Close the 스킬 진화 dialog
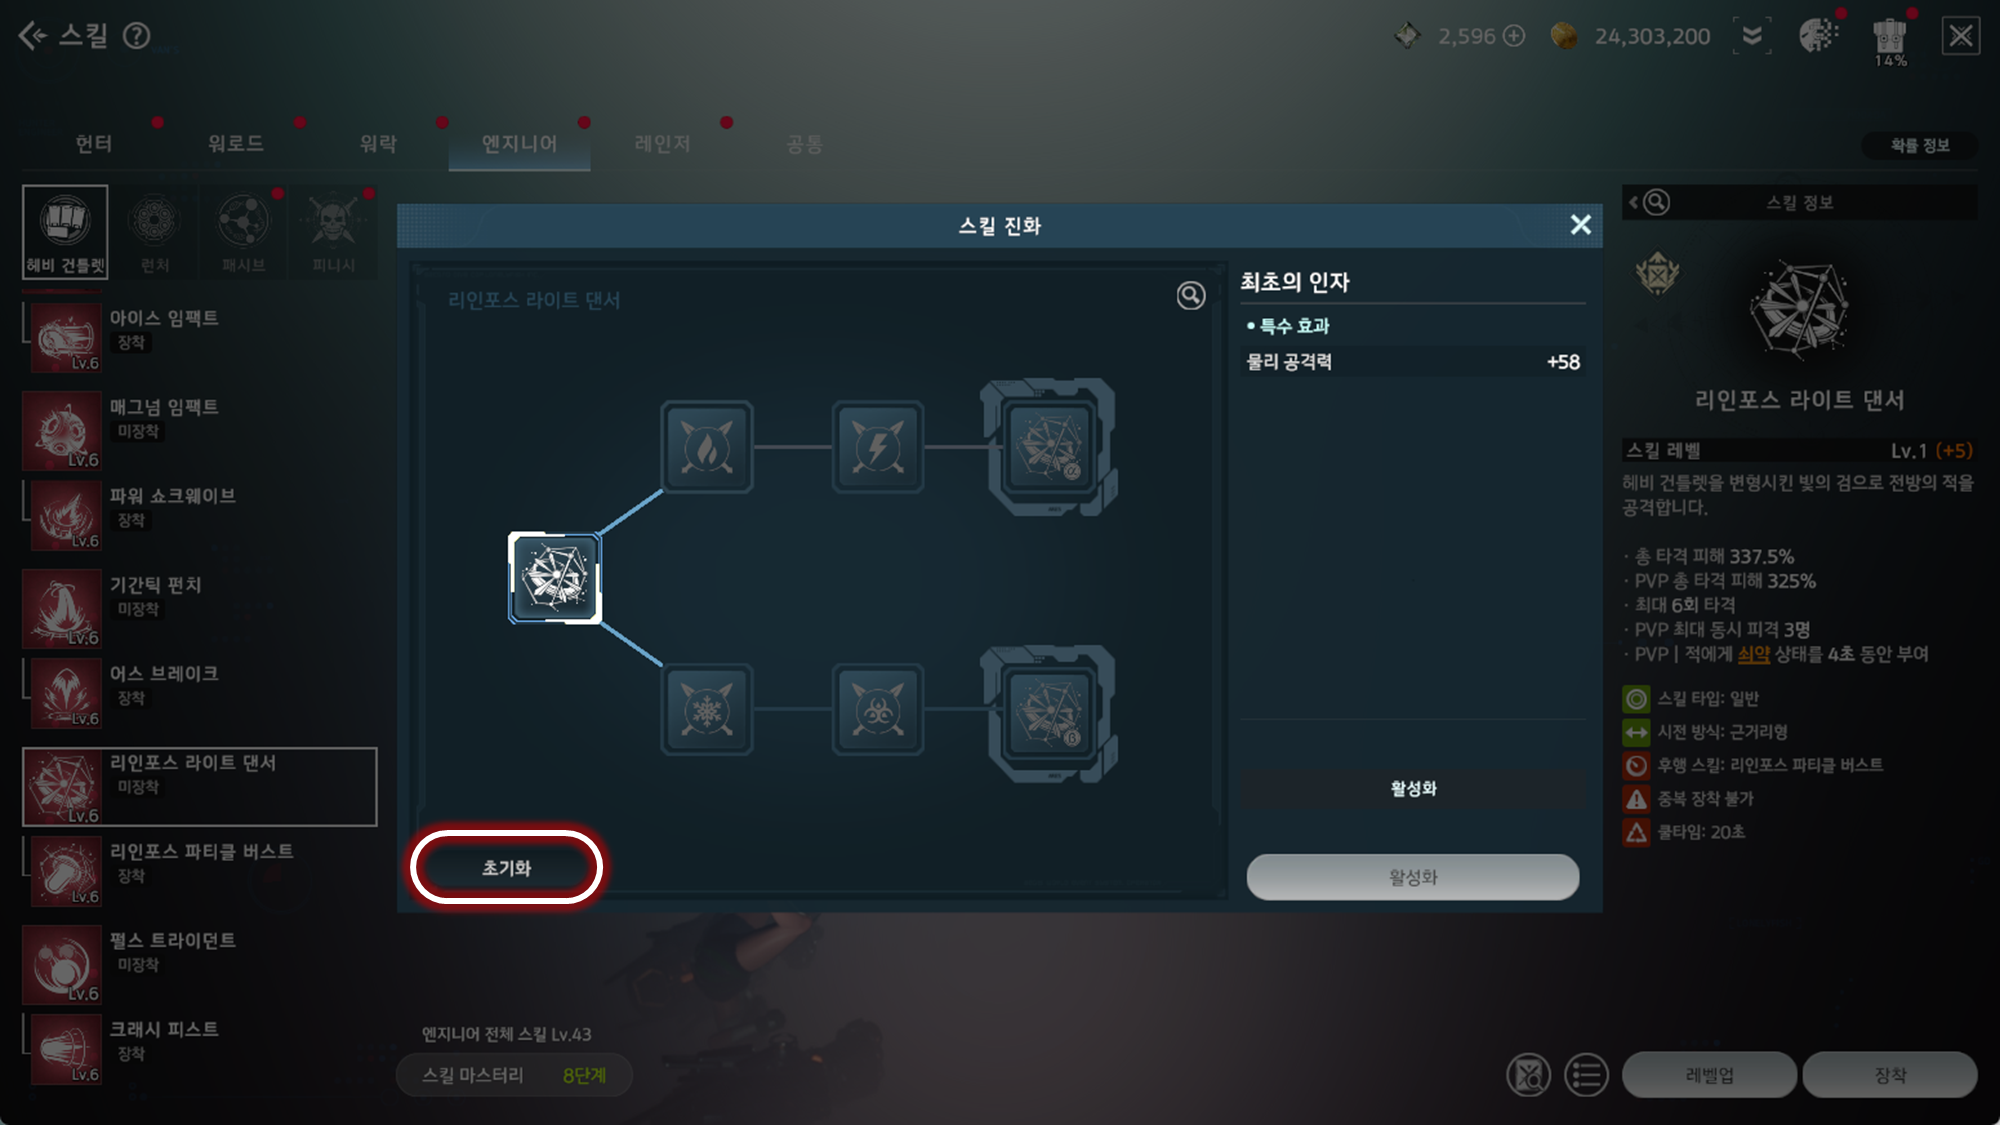 click(1580, 225)
